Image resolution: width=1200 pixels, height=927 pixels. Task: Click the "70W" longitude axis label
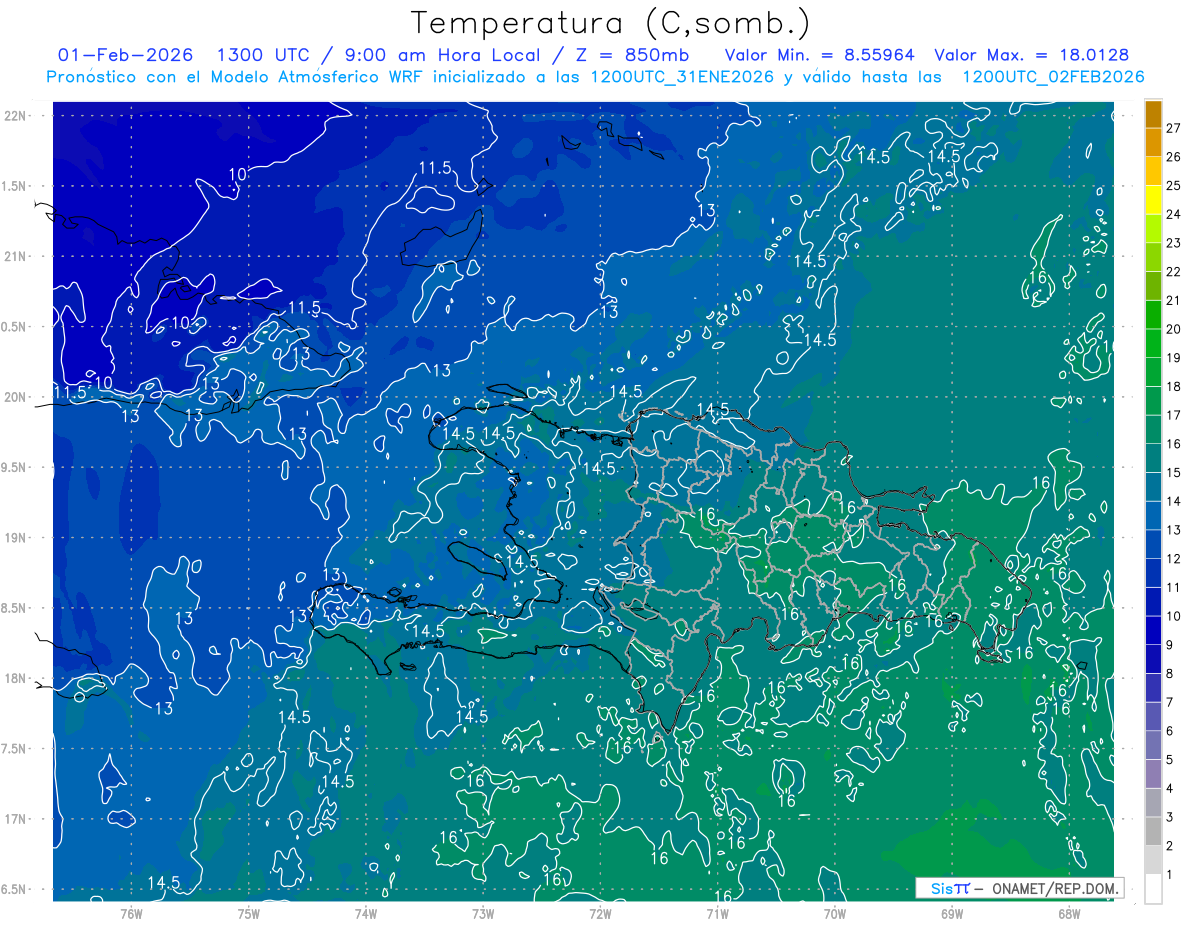pos(835,914)
